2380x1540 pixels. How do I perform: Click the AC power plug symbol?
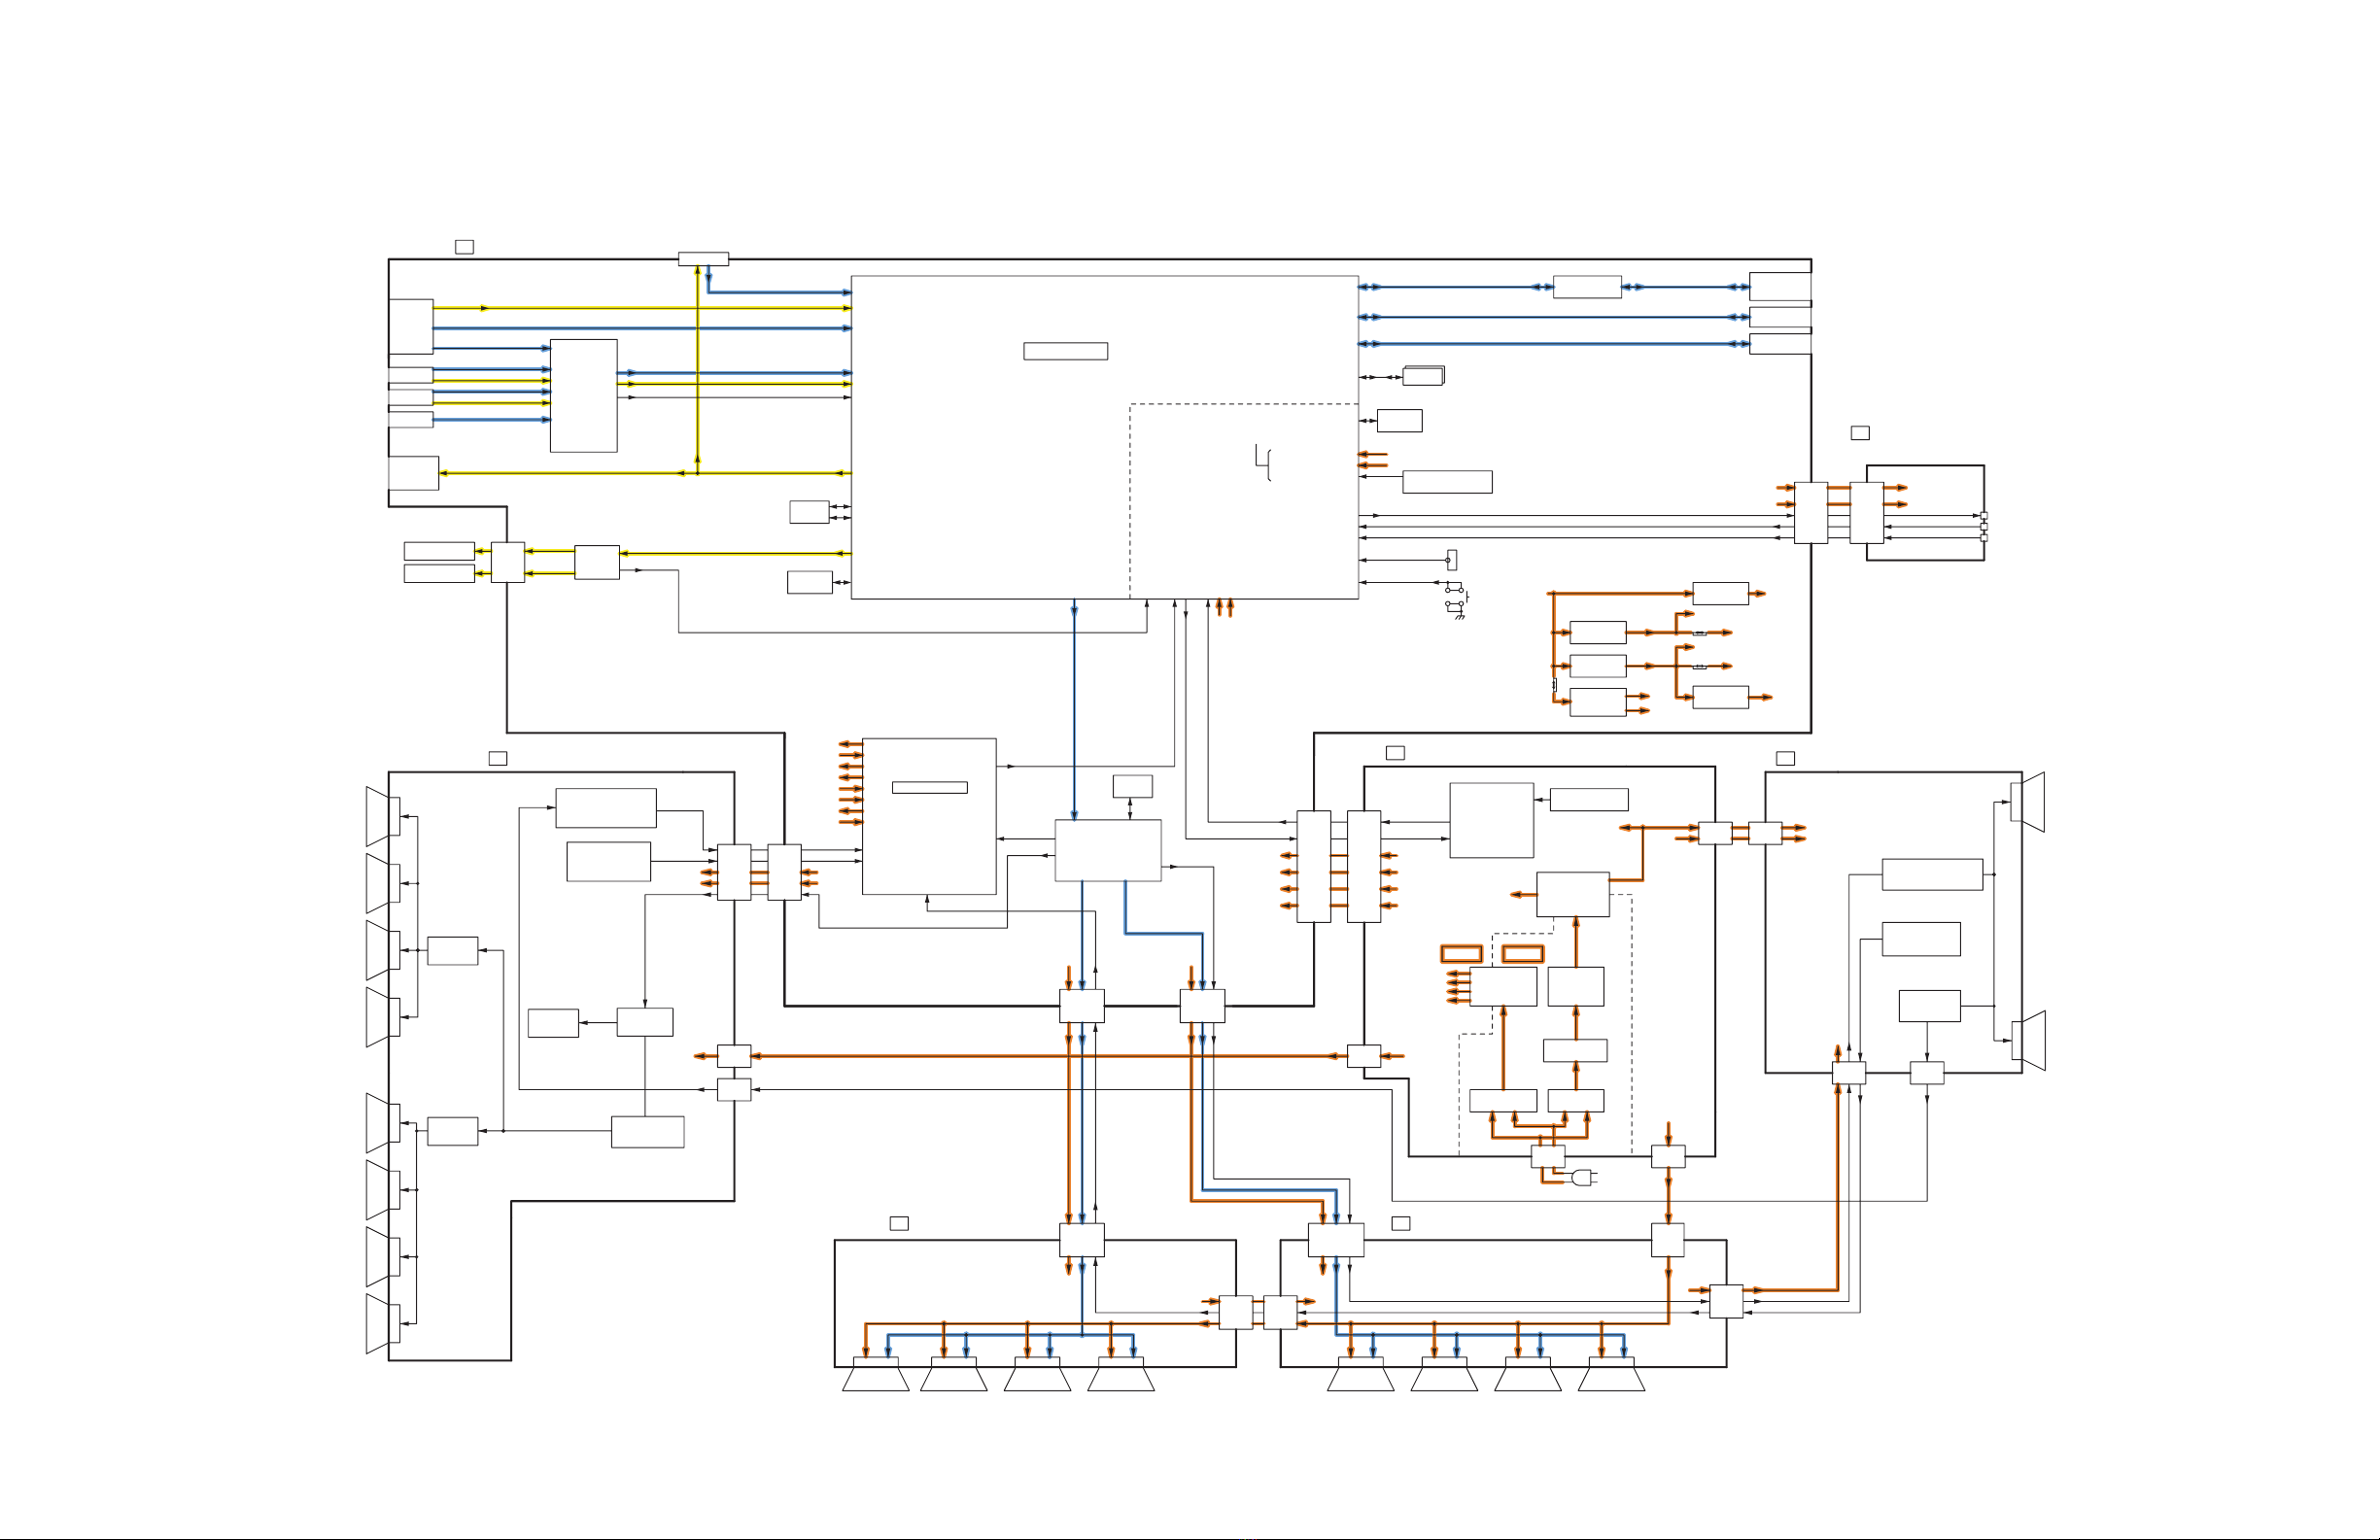1584,1178
